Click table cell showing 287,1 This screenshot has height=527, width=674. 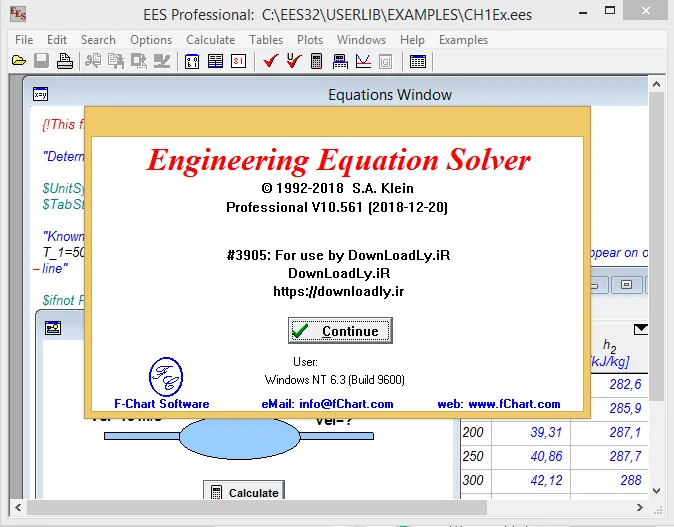point(610,432)
